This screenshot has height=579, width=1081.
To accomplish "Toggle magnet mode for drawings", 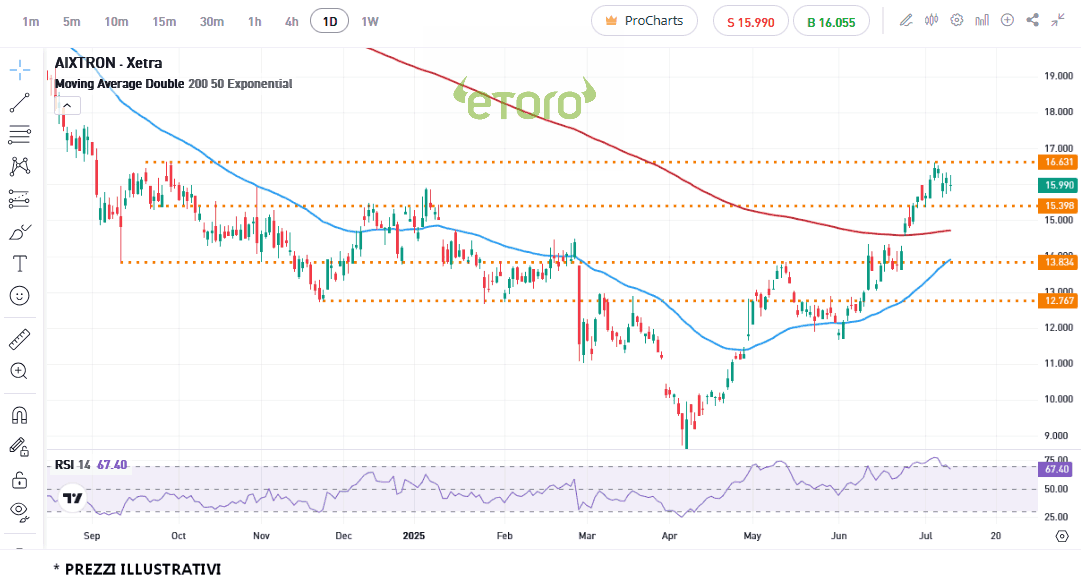I will tap(19, 415).
